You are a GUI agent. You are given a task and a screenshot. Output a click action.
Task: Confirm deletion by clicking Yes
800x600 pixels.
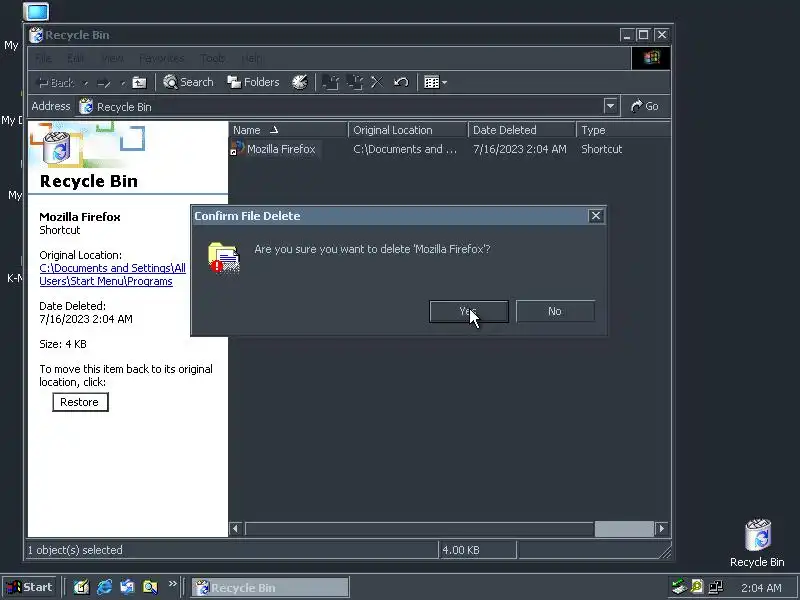[469, 311]
